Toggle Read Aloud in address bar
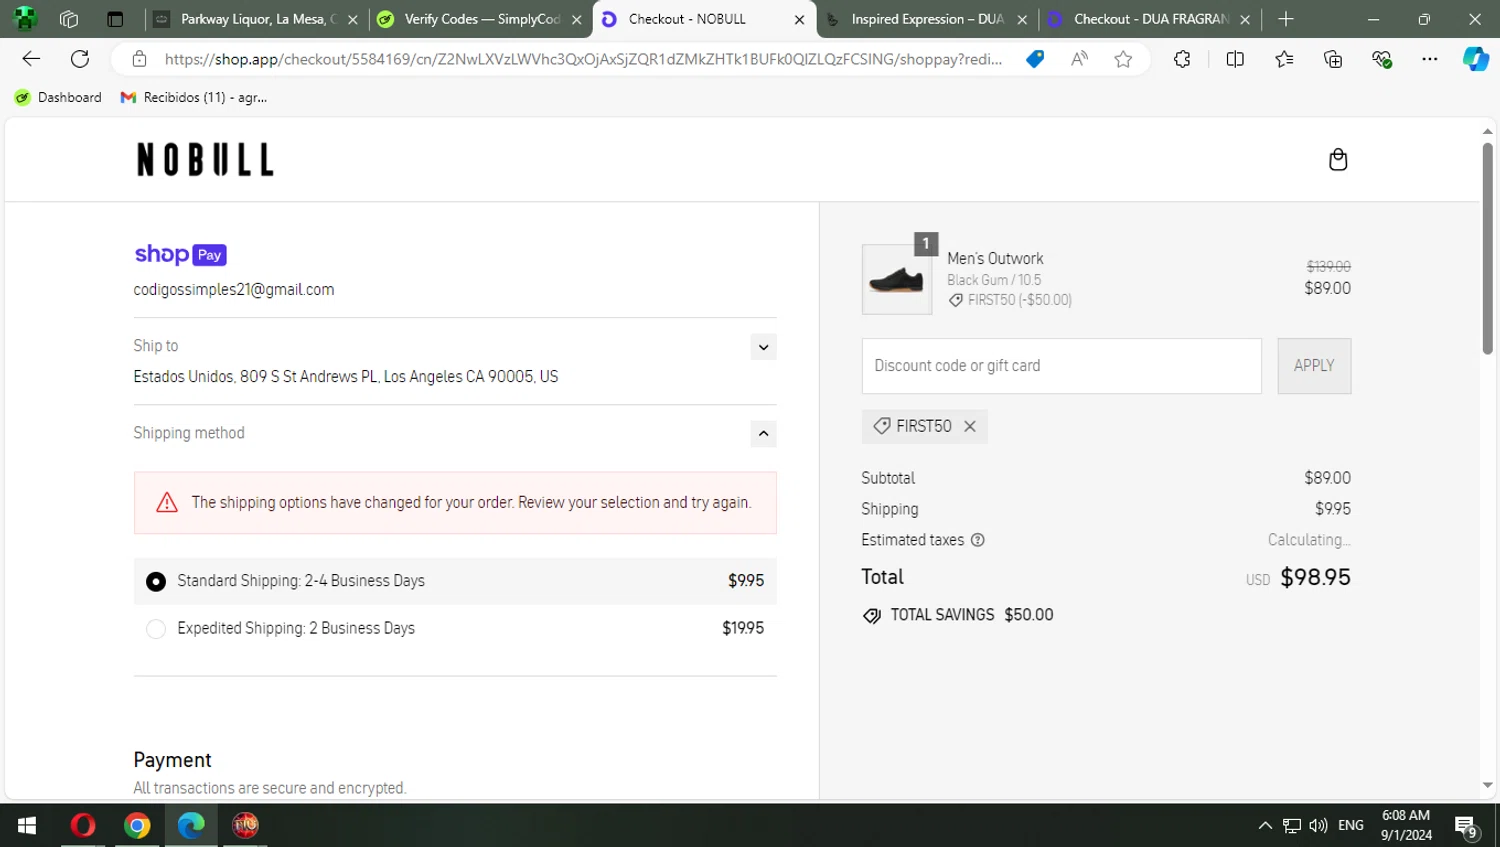The height and width of the screenshot is (847, 1500). click(1079, 59)
